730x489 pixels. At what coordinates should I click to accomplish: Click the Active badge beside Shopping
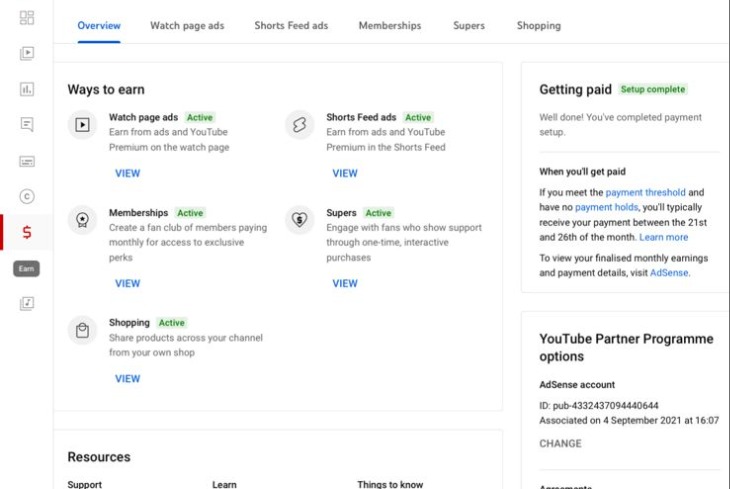(x=171, y=323)
